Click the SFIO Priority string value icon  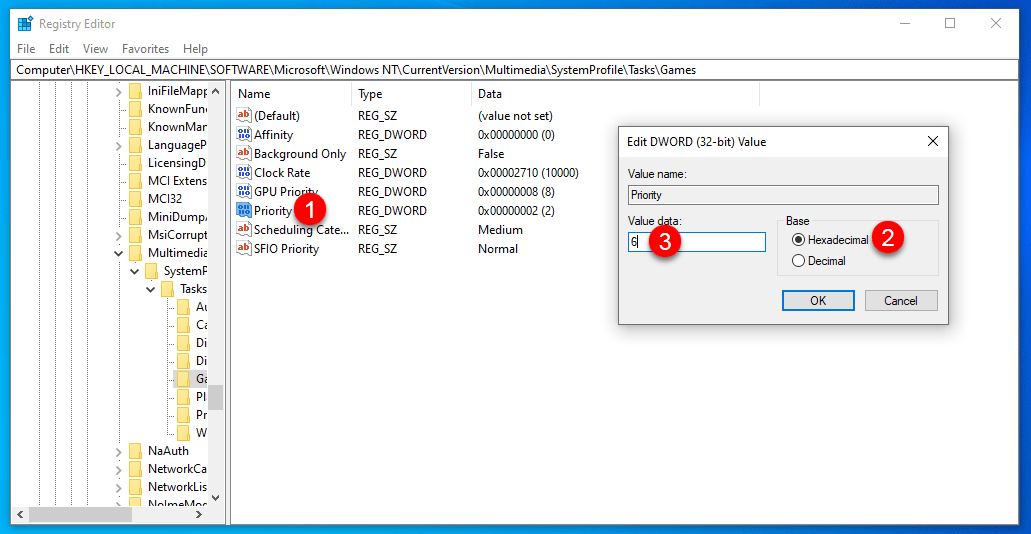click(244, 249)
